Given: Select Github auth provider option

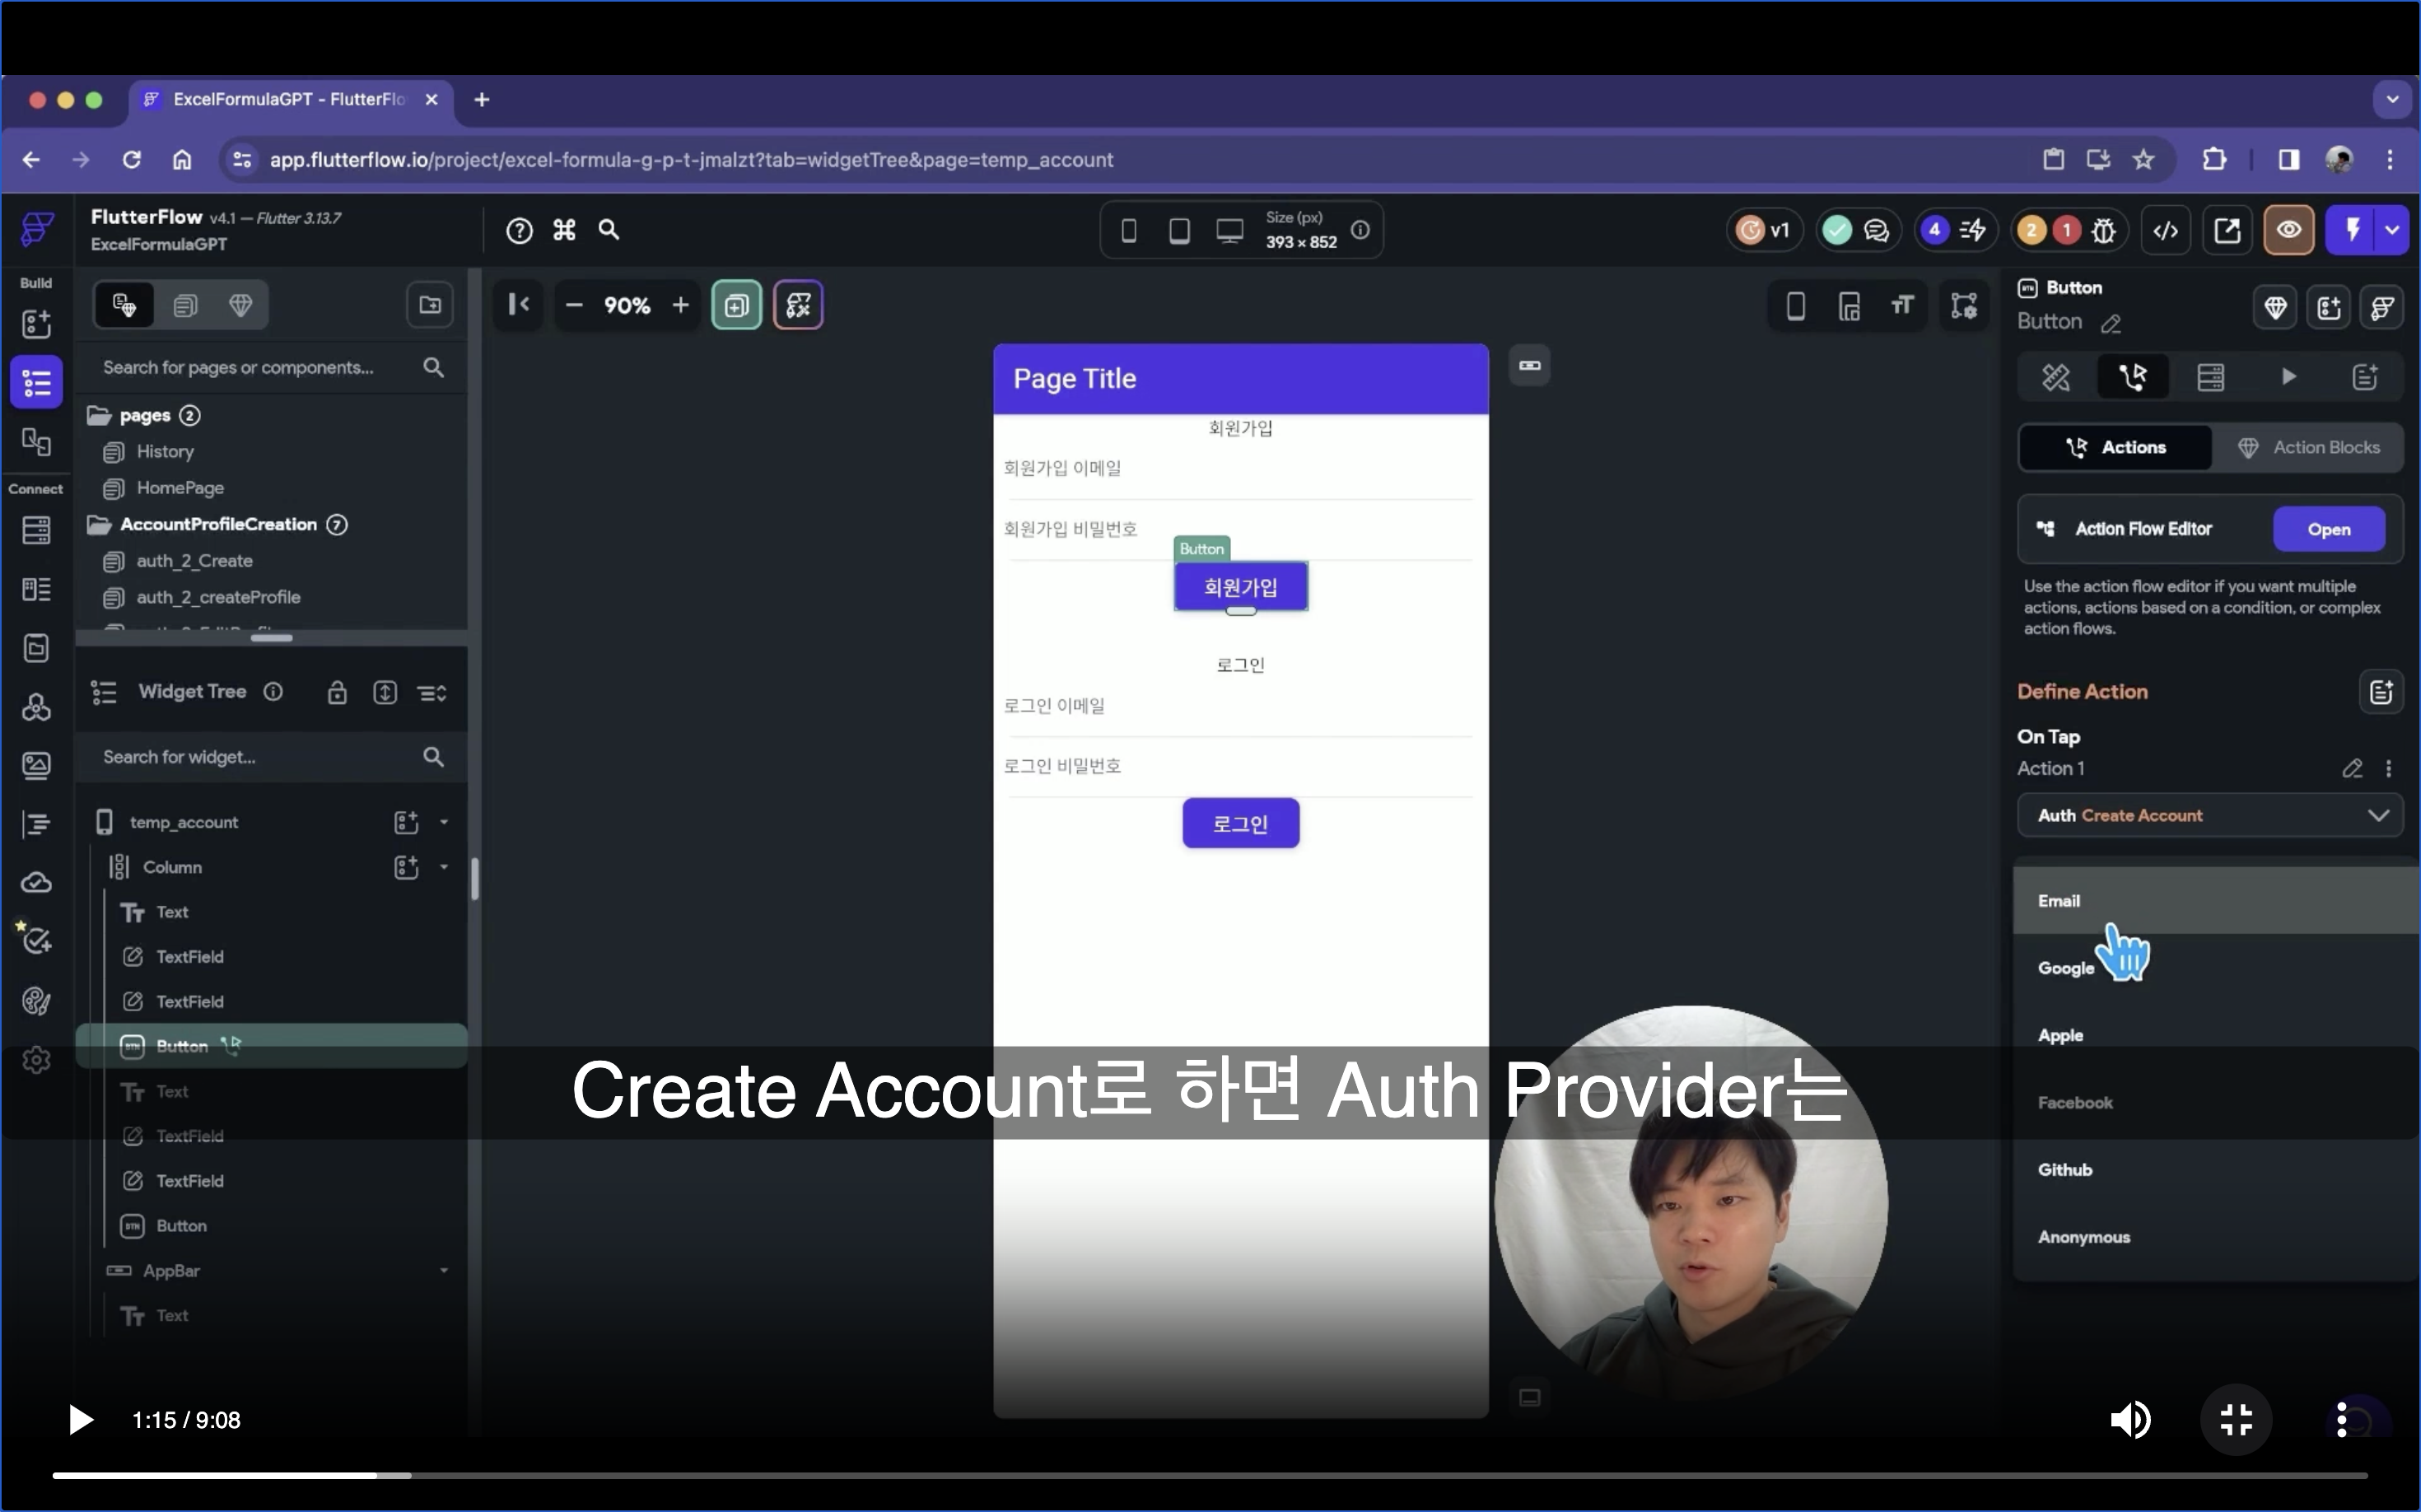Looking at the screenshot, I should pos(2216,1170).
